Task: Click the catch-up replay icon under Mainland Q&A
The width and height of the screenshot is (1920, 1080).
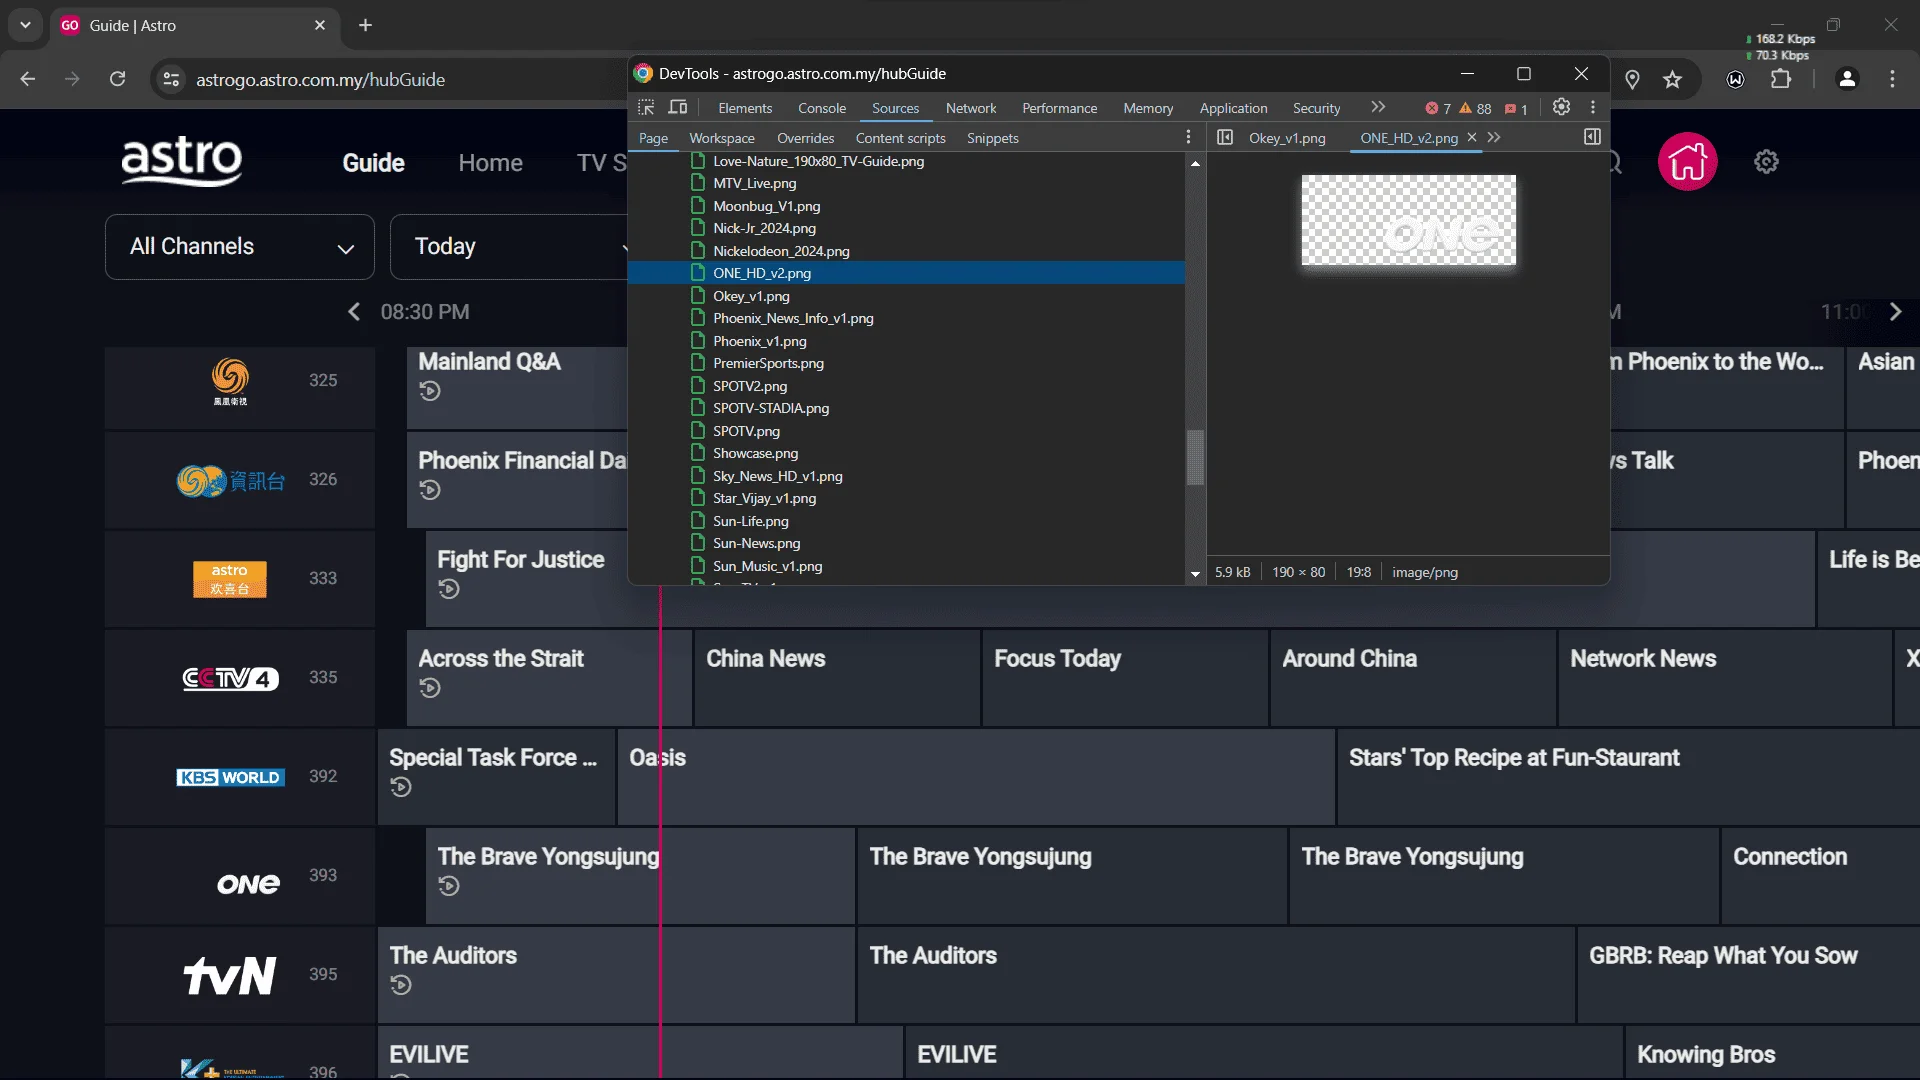Action: (x=430, y=391)
